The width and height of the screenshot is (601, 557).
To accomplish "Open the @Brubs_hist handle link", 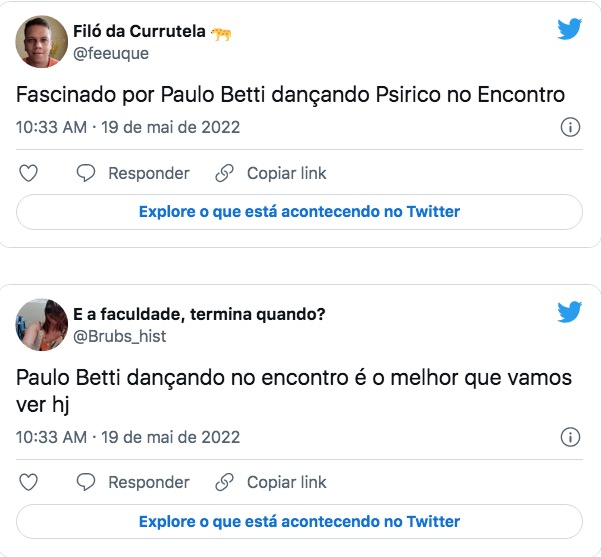I will tap(119, 337).
